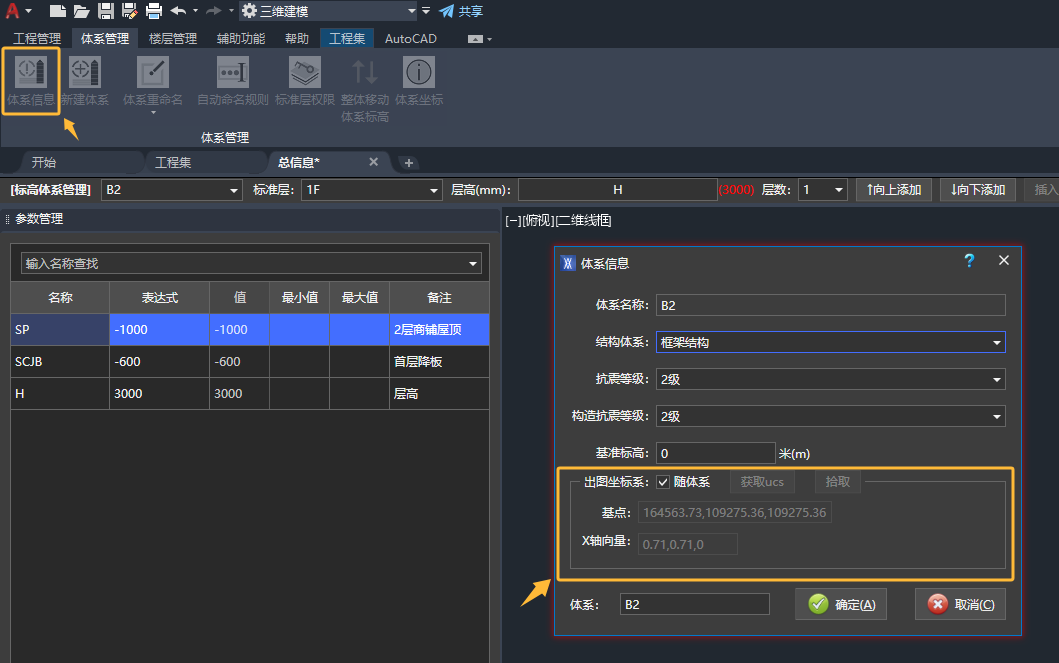Expand the 标准层 1F dropdown
This screenshot has height=663, width=1059.
point(434,190)
